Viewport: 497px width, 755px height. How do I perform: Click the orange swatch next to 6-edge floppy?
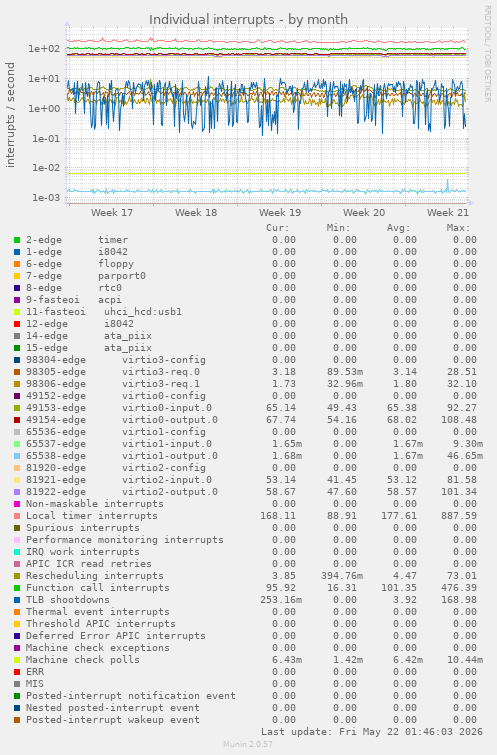(17, 264)
